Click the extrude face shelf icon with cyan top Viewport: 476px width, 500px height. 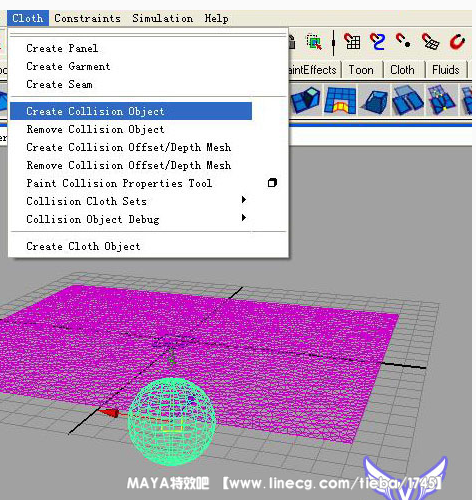click(306, 99)
